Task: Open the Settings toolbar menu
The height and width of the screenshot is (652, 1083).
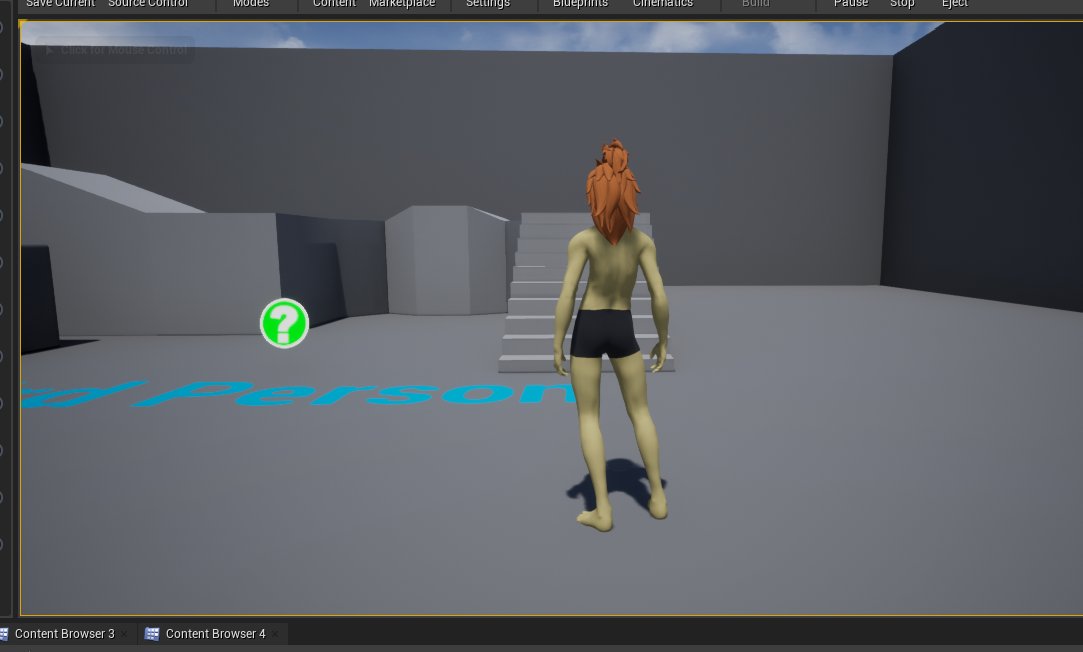Action: tap(488, 4)
